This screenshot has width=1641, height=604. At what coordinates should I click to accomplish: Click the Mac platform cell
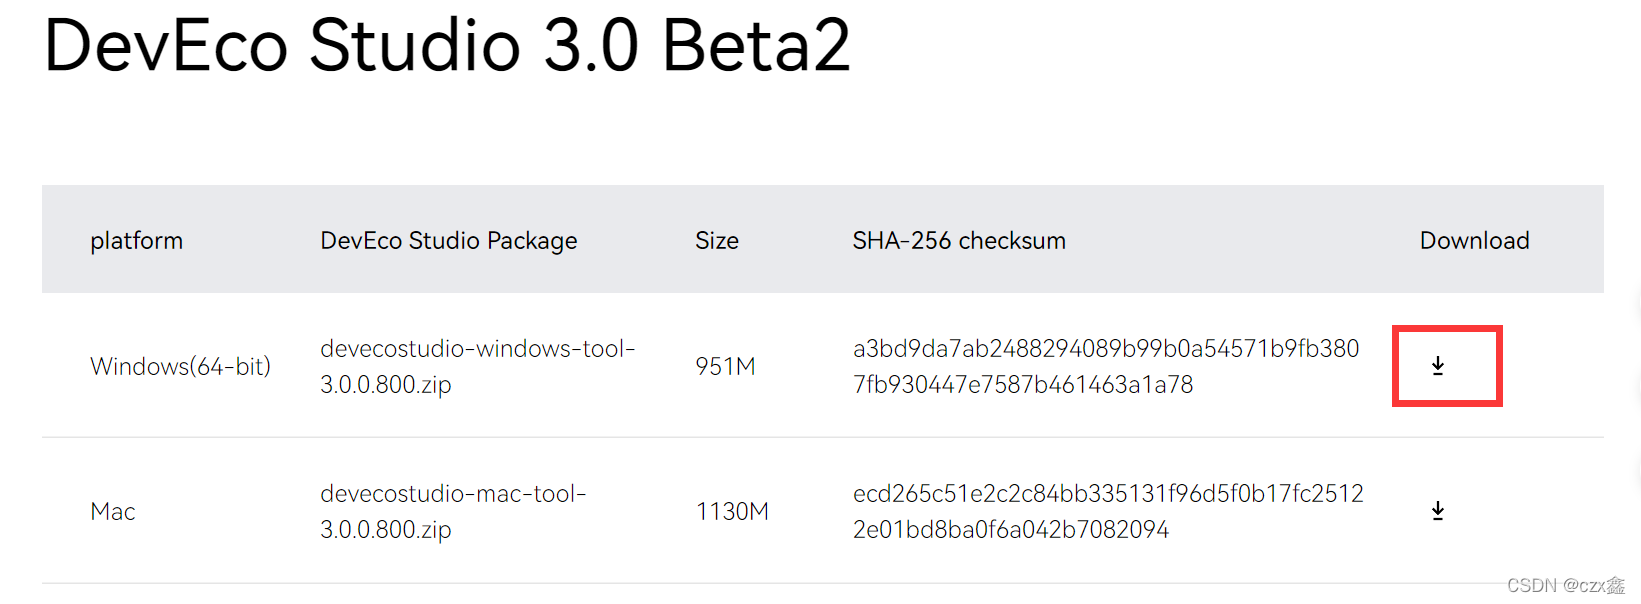tap(112, 512)
